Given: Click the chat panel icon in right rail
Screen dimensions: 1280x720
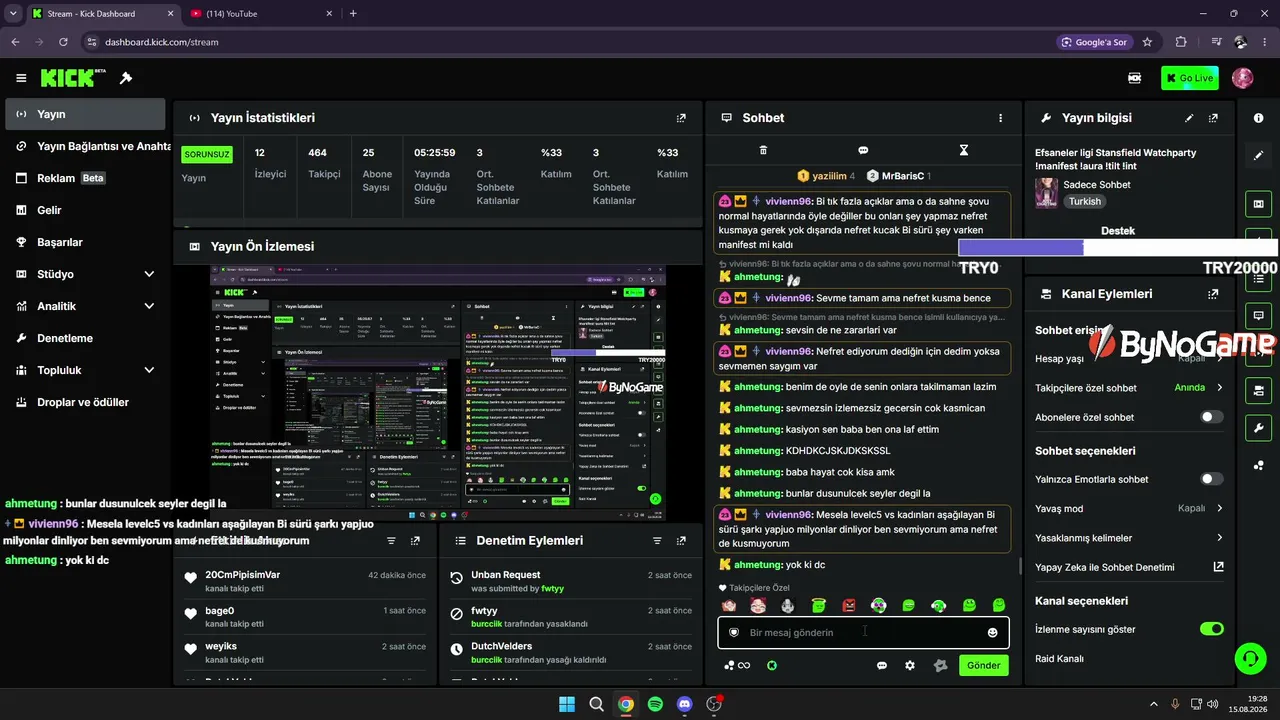Looking at the screenshot, I should pos(1258,315).
